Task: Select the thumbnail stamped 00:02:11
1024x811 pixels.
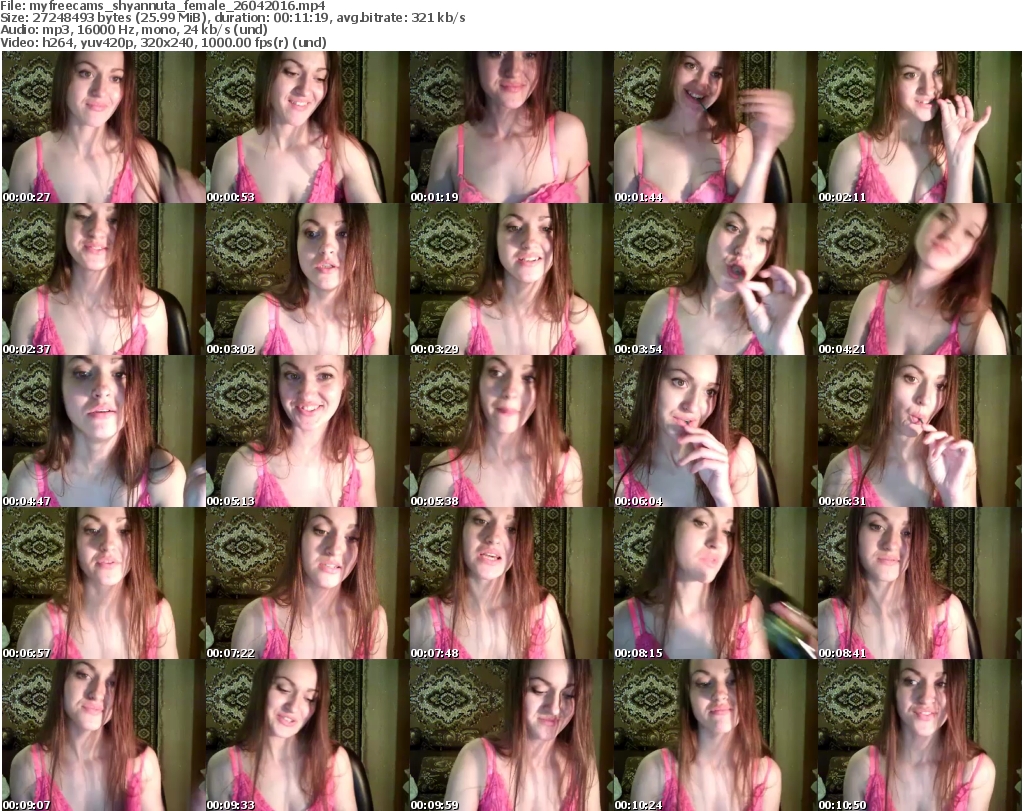Action: tap(920, 127)
